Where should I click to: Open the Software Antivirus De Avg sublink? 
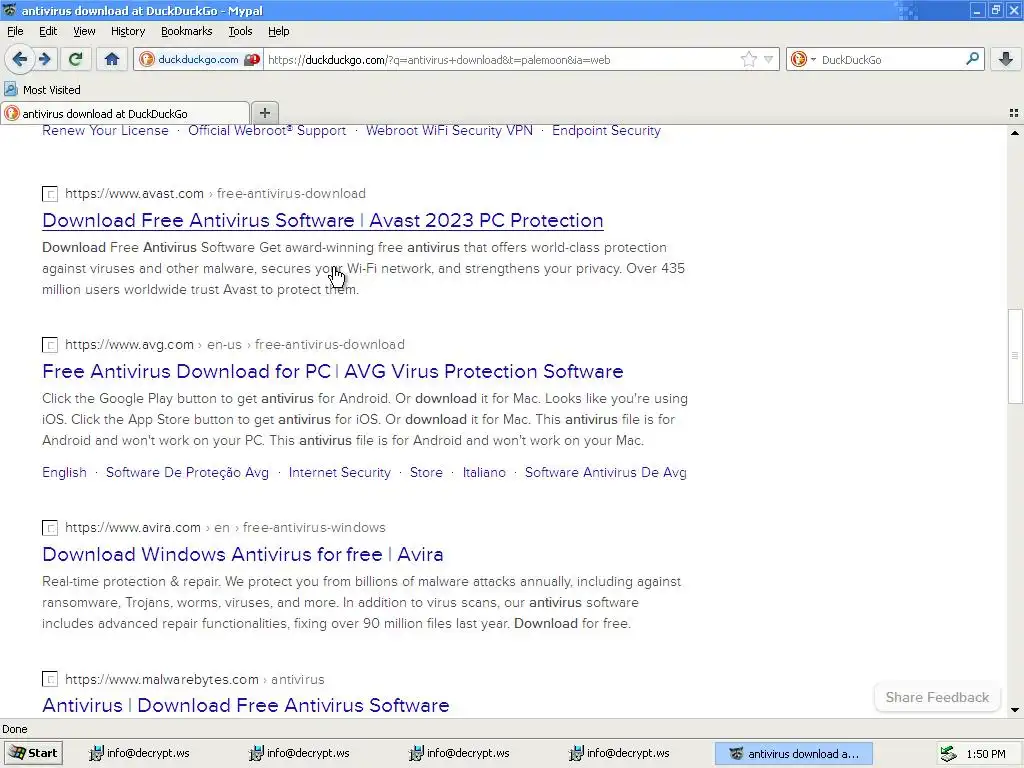[x=605, y=472]
